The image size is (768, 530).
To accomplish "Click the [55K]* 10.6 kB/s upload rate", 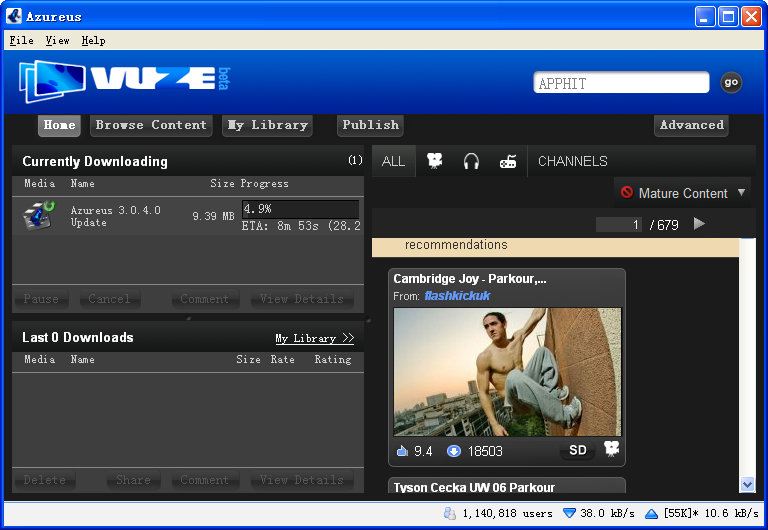I will 711,513.
